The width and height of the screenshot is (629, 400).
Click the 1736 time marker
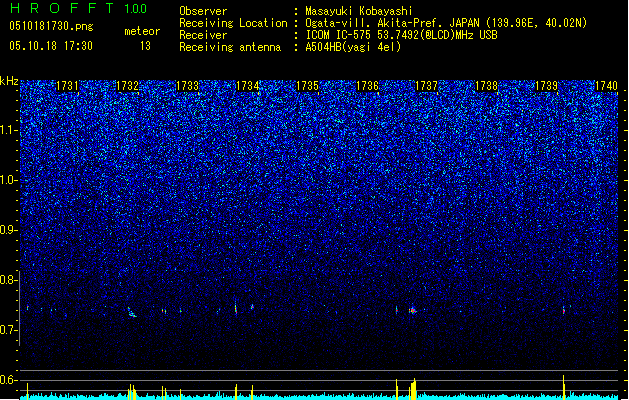[367, 86]
